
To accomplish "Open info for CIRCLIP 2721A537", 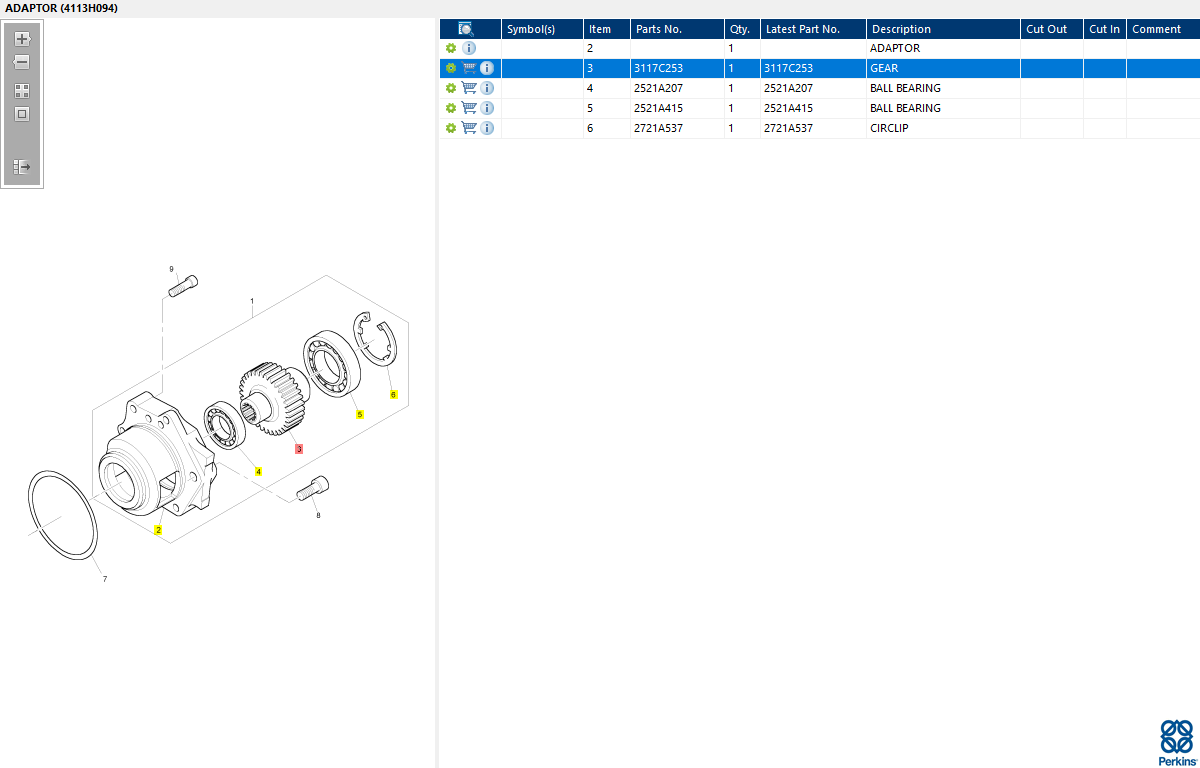I will (x=487, y=128).
